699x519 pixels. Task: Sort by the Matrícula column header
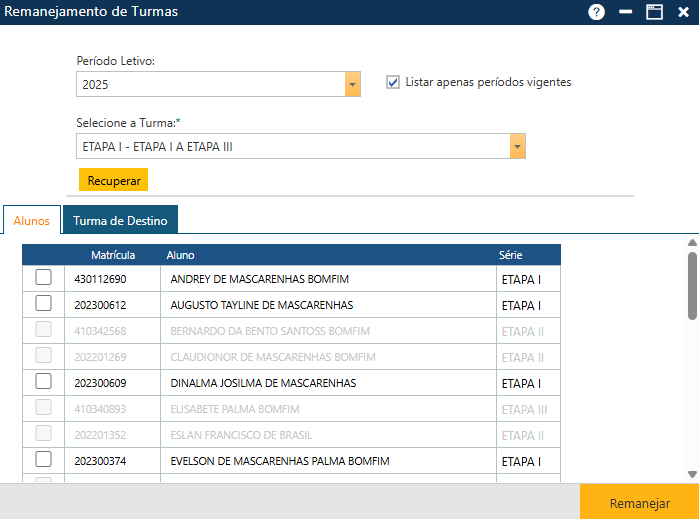point(112,255)
